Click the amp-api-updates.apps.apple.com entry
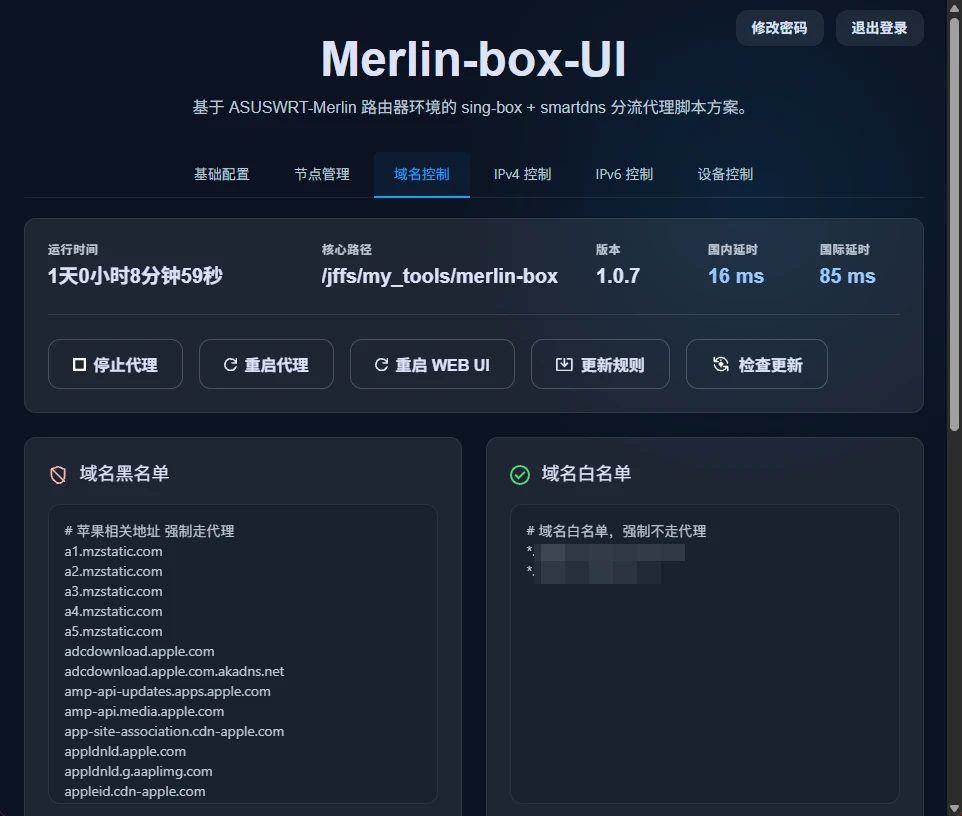962x816 pixels. (x=167, y=691)
